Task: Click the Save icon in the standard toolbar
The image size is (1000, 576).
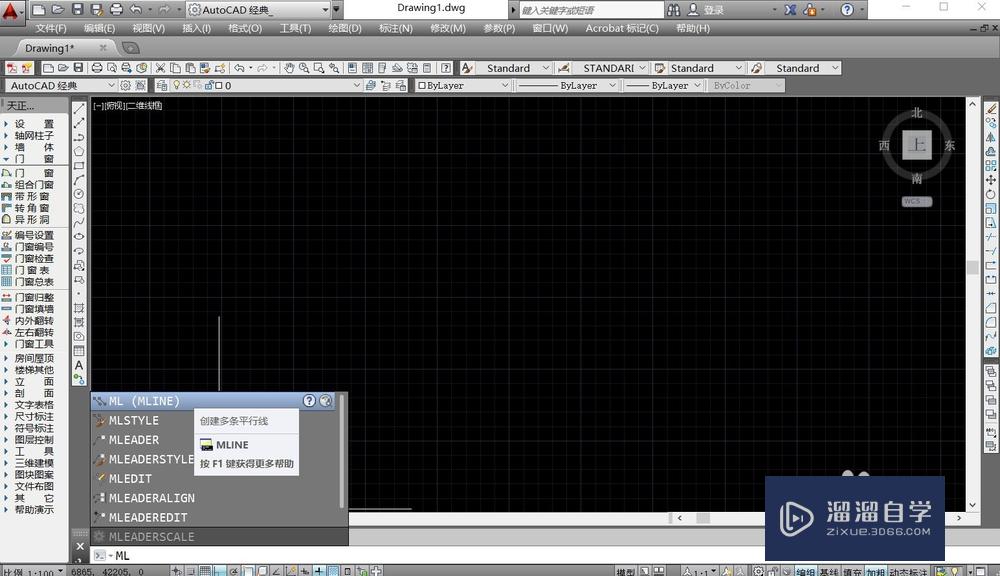Action: (x=78, y=68)
